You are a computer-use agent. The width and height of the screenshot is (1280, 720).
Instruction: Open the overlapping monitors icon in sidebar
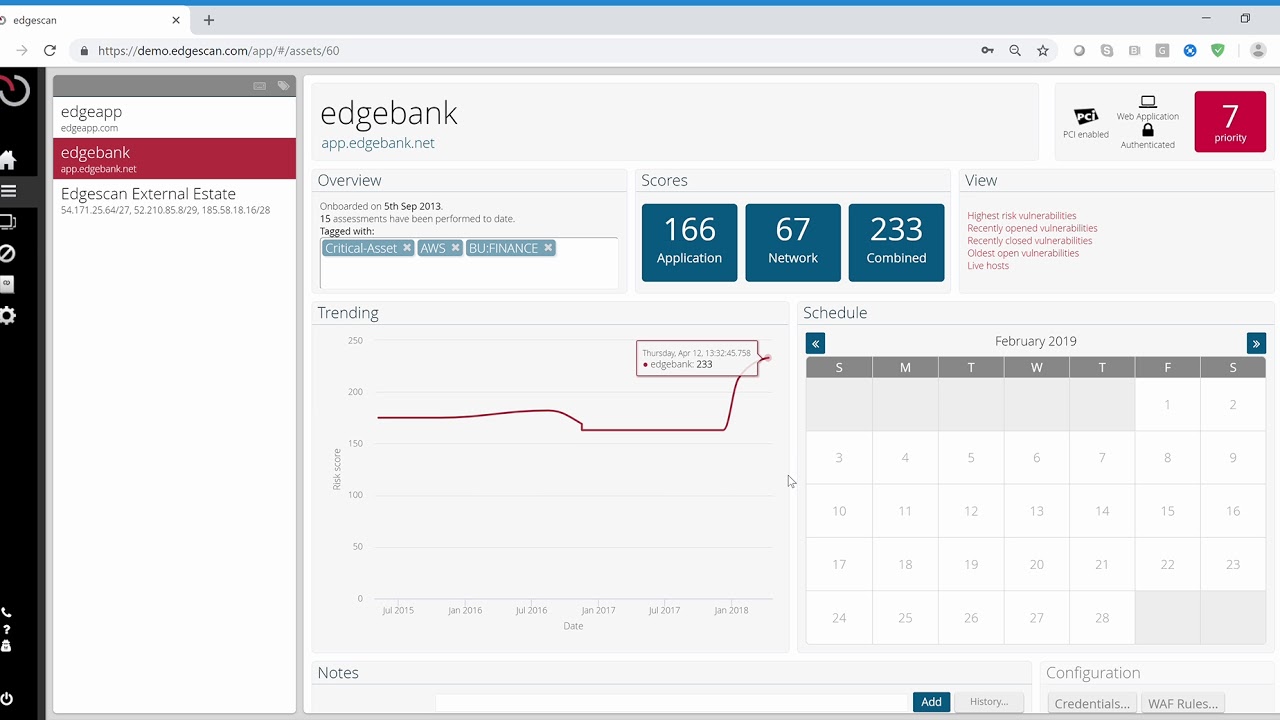pyautogui.click(x=8, y=222)
